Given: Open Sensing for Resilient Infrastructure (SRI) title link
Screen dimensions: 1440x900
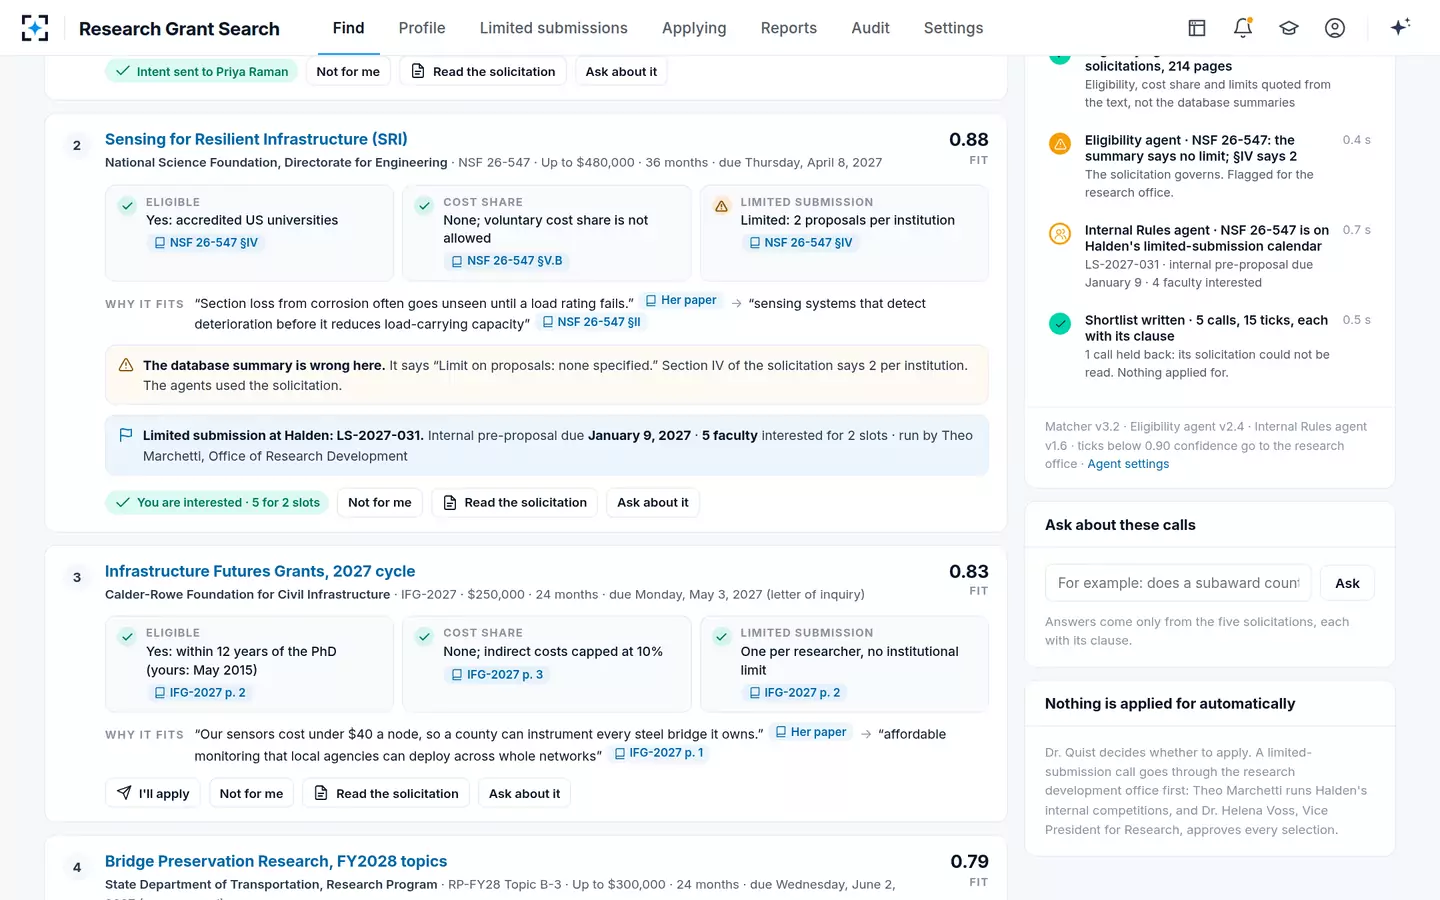Looking at the screenshot, I should tap(256, 139).
